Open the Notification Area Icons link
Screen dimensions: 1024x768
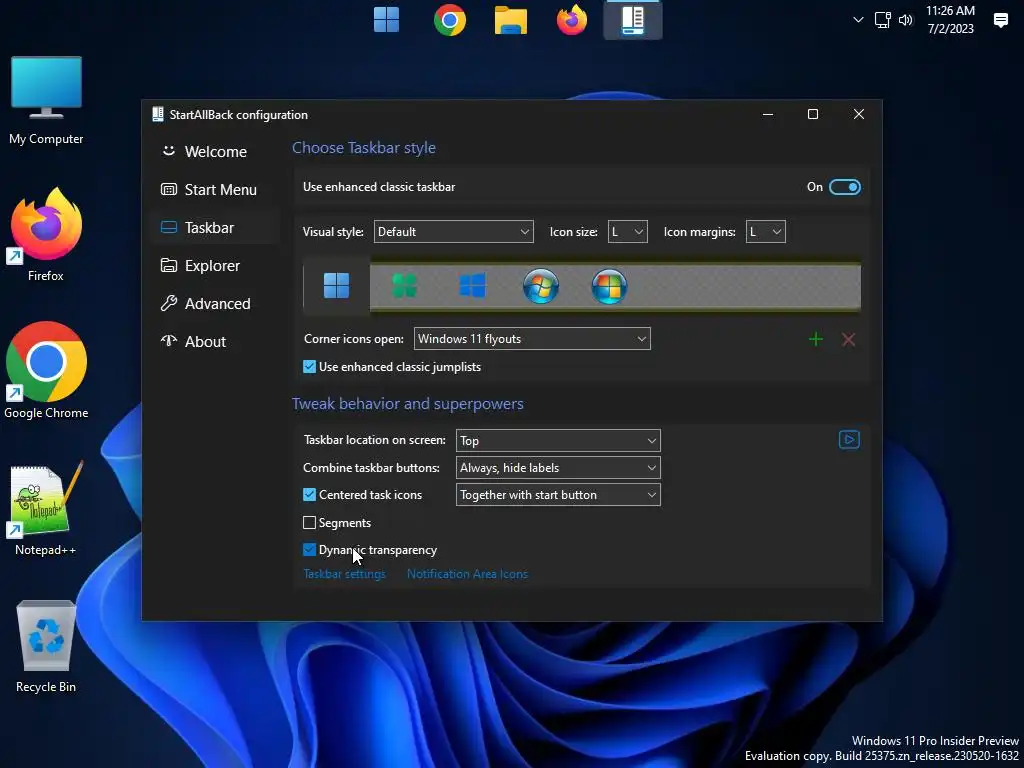coord(467,574)
